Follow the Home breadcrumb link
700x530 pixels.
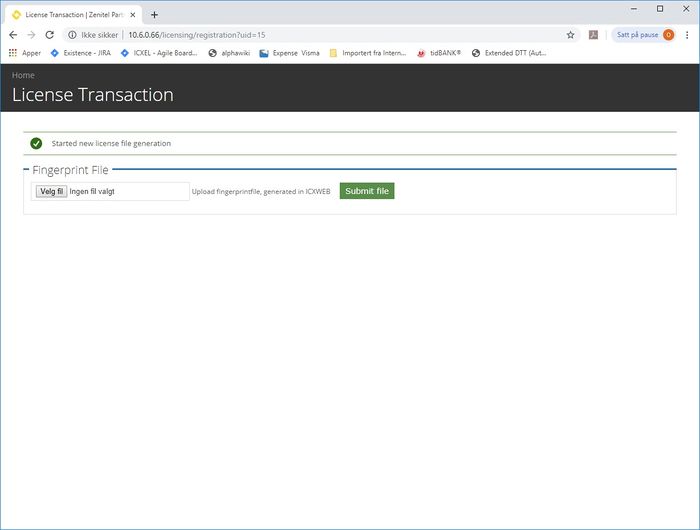[23, 75]
